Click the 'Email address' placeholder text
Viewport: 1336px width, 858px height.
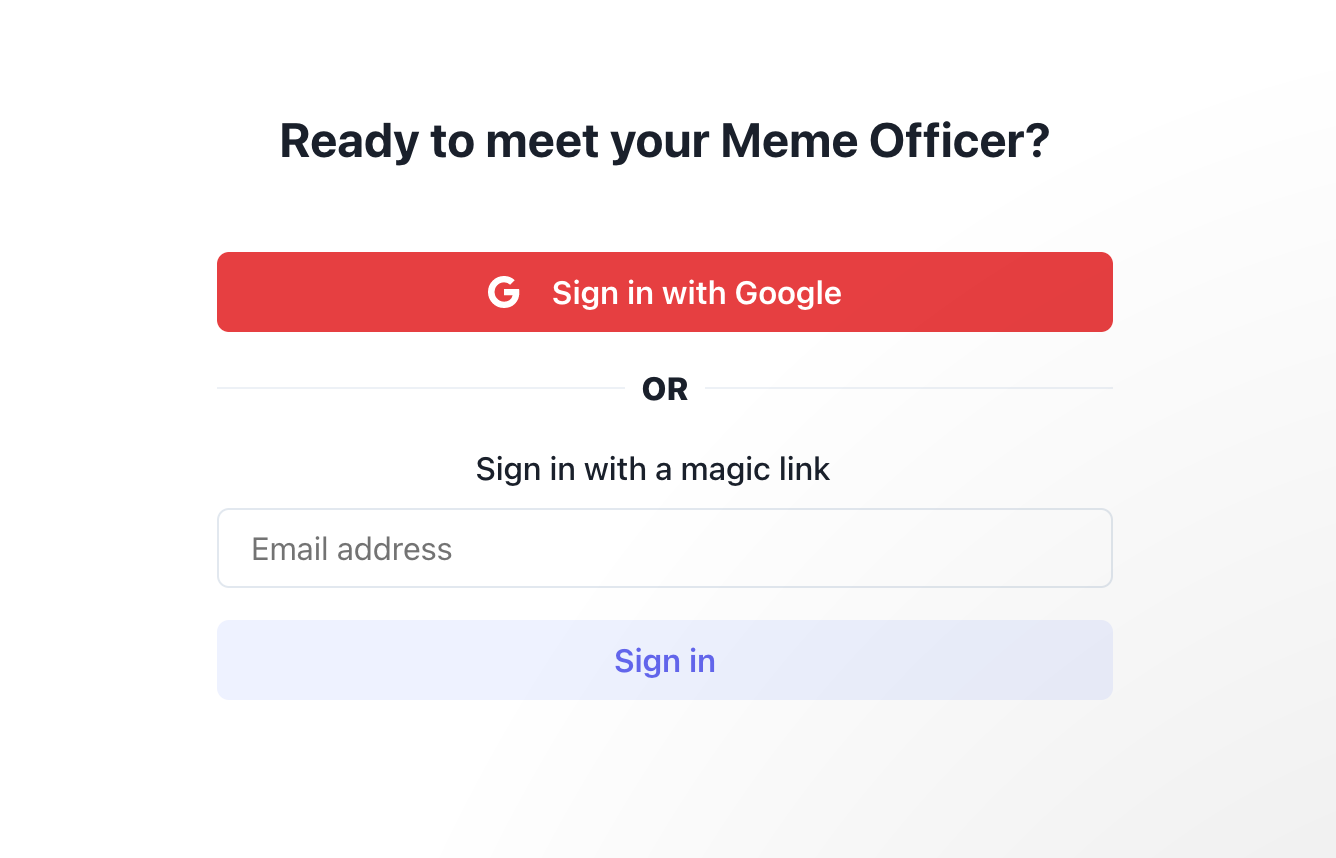[352, 549]
